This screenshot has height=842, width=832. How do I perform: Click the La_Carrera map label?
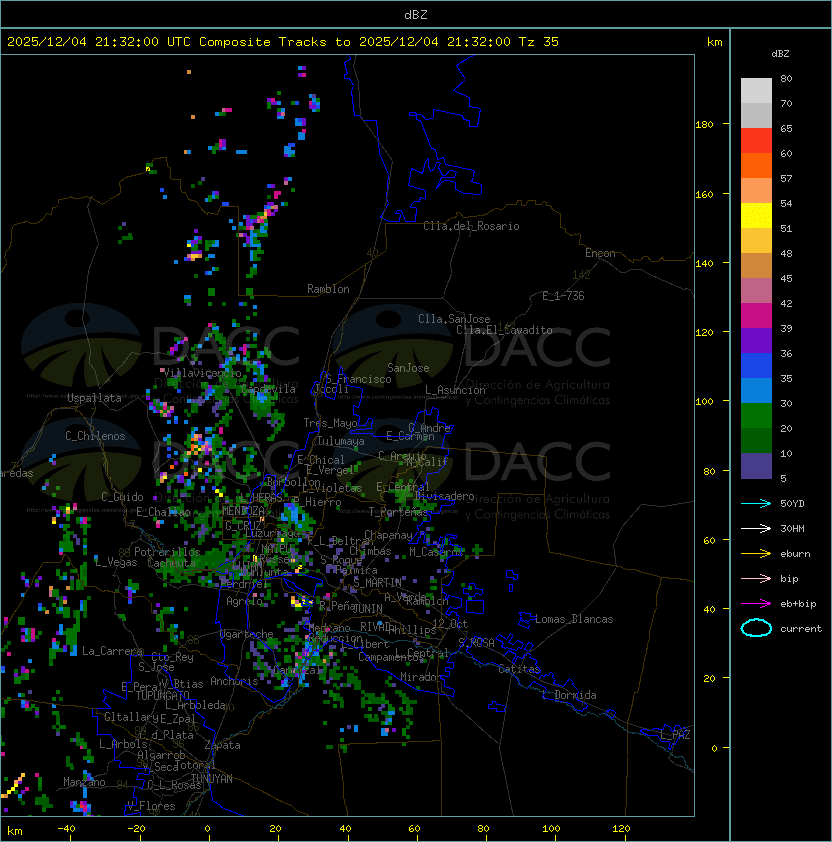point(112,651)
